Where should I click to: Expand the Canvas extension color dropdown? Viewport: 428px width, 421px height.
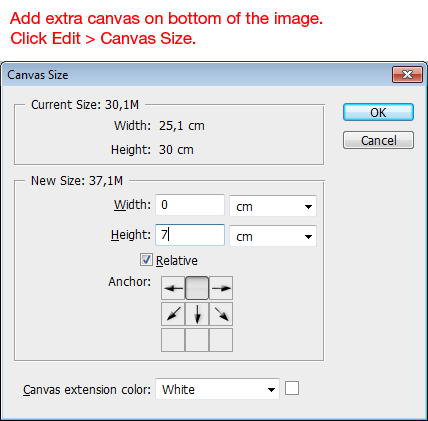[x=217, y=389]
